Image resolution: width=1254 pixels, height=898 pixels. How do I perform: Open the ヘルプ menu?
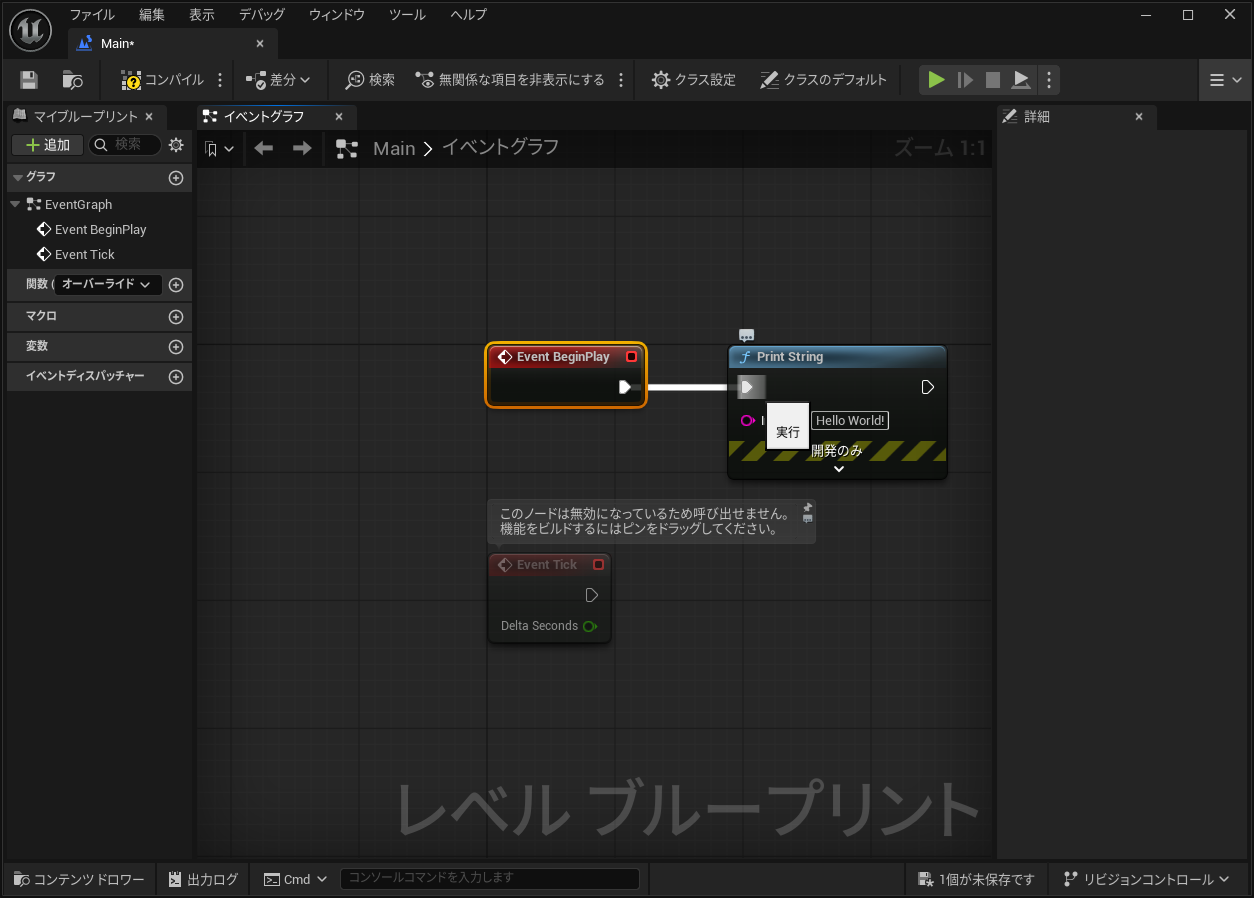469,15
